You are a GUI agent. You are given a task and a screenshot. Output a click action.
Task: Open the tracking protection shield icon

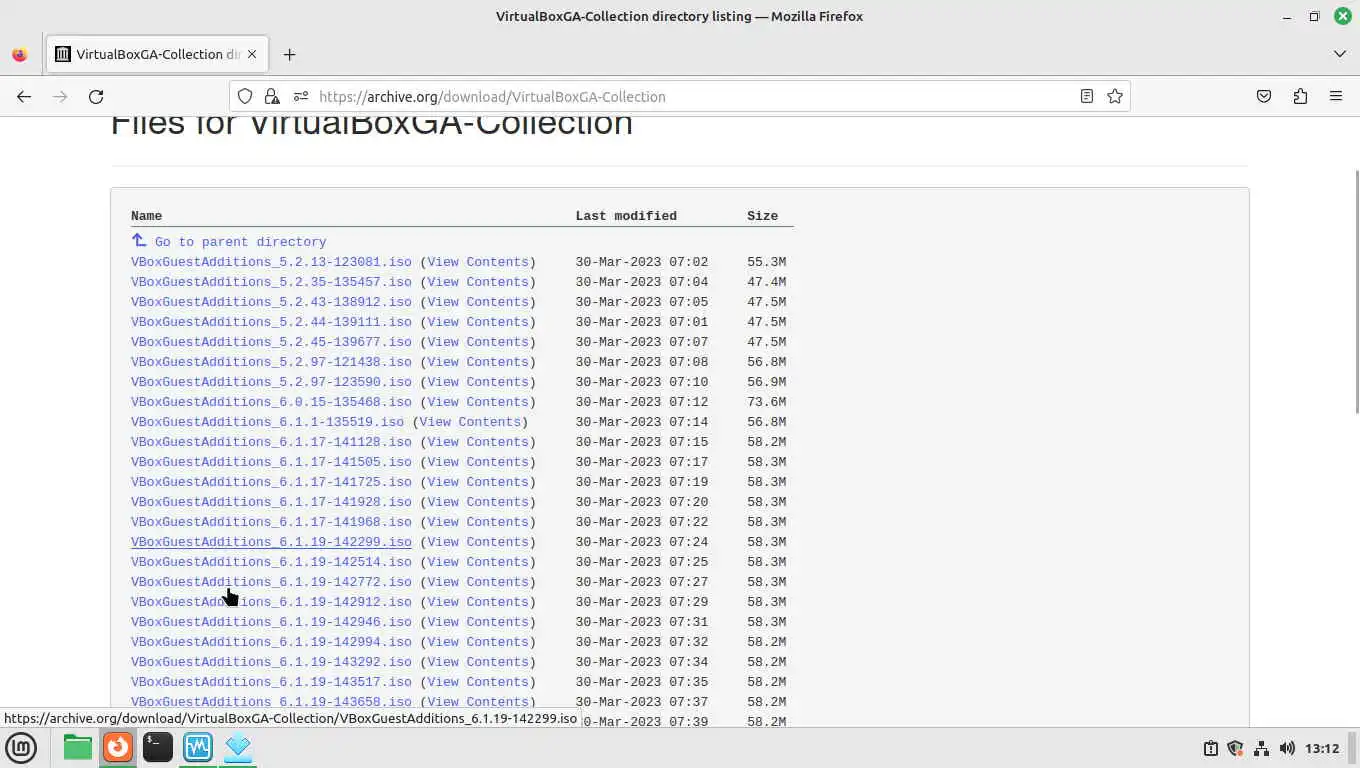click(x=245, y=96)
